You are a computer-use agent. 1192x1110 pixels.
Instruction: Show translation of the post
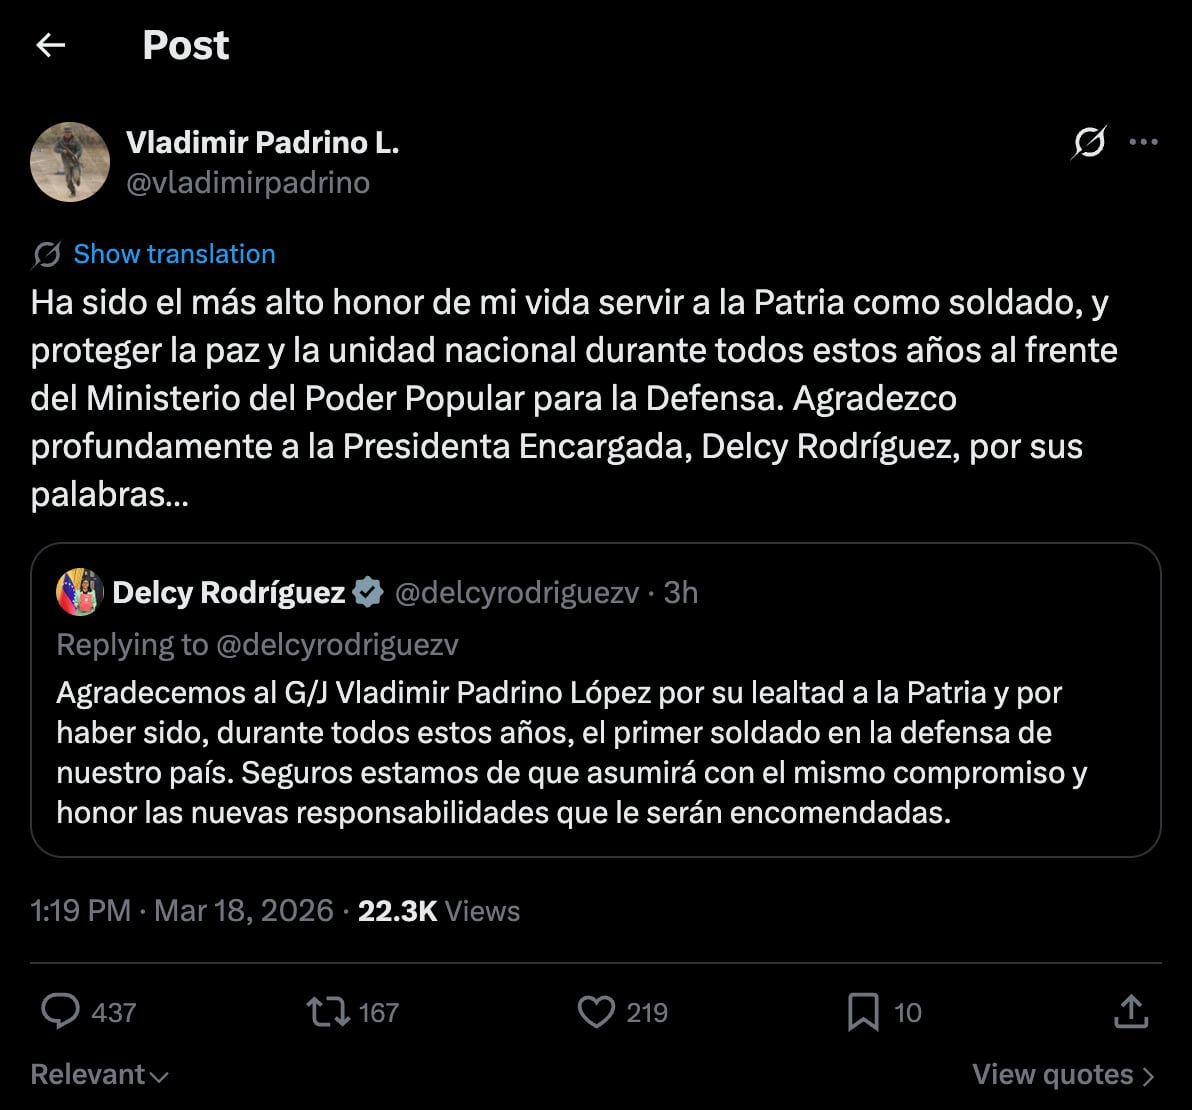click(x=172, y=254)
